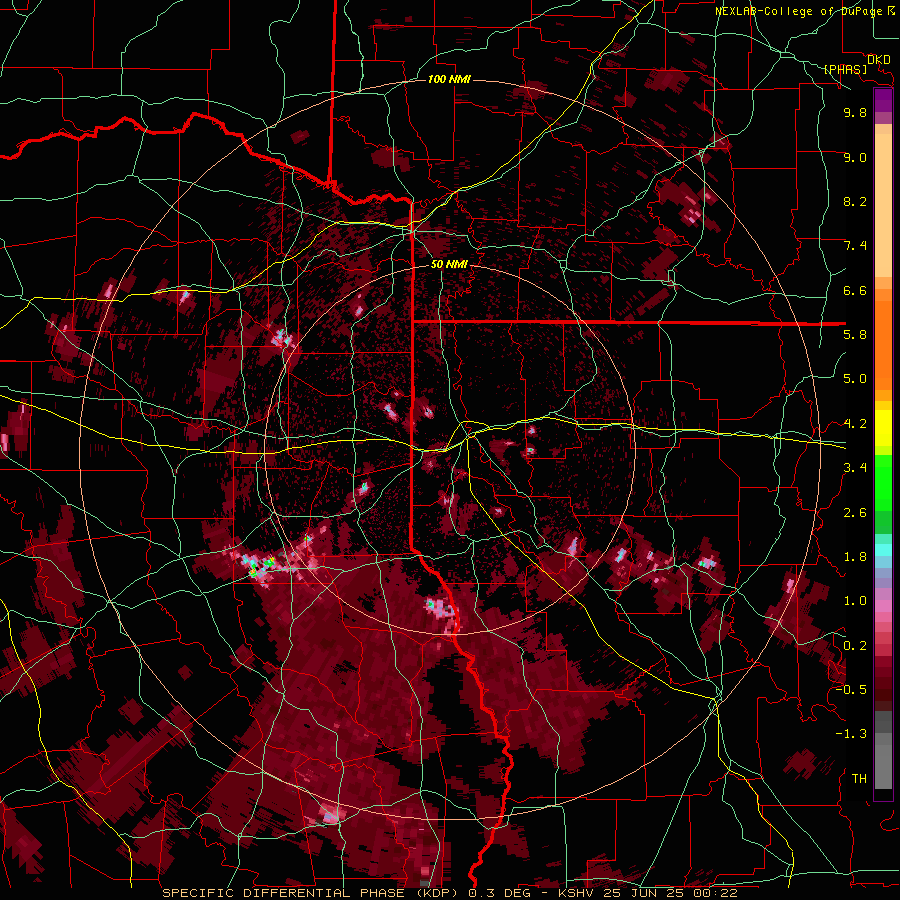
Task: Click the 5.8 scale value
Action: click(855, 335)
